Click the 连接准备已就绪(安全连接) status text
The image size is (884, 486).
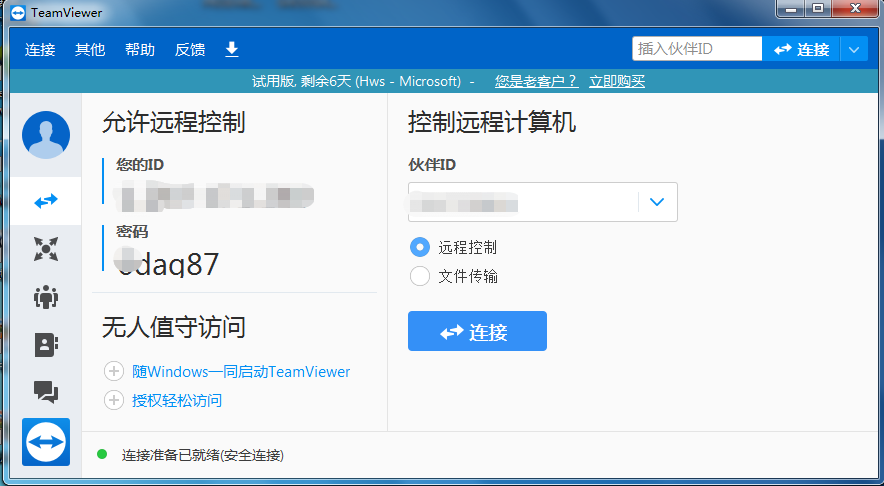[203, 455]
